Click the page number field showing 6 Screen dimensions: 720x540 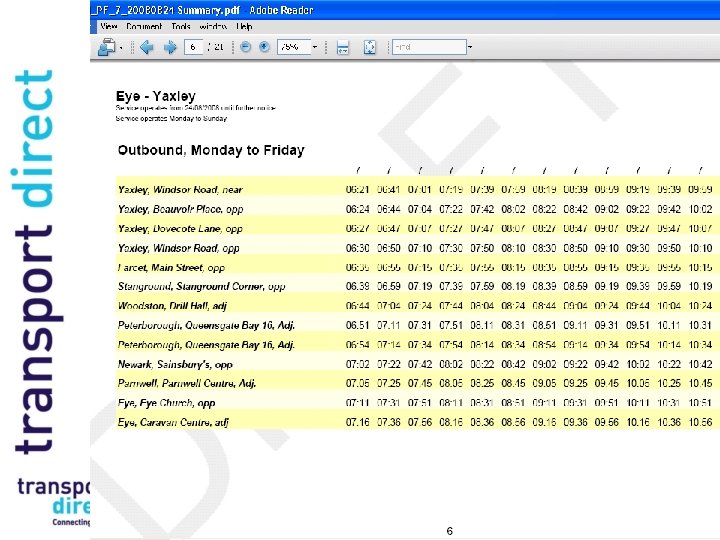[193, 47]
